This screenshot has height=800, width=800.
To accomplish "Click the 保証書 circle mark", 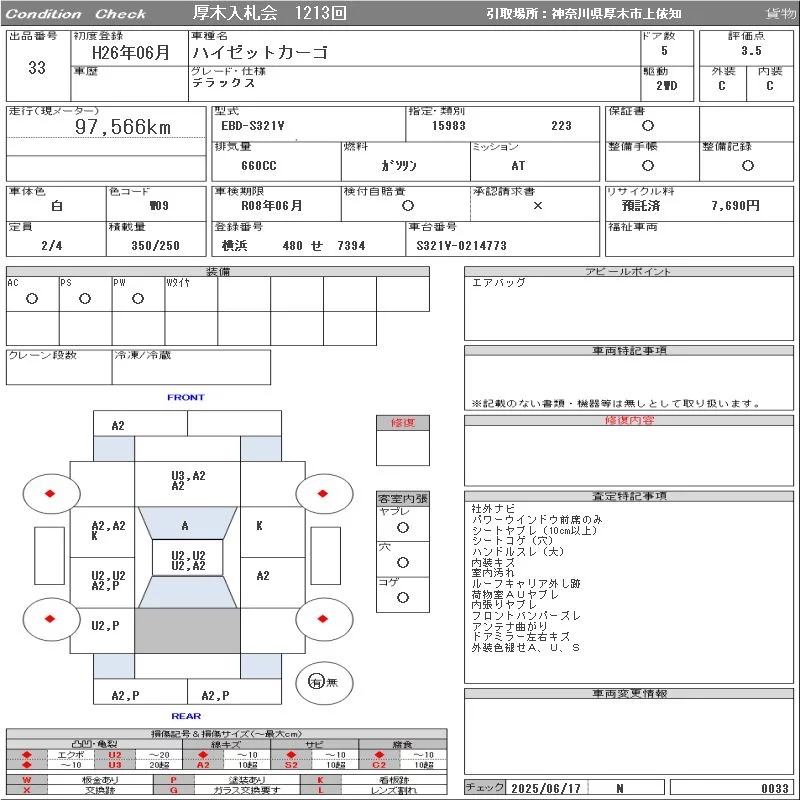I will (x=647, y=126).
